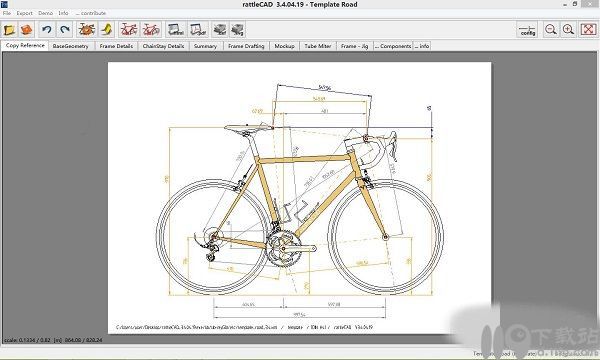
Task: Click the svg export printer icon
Action: [238, 29]
